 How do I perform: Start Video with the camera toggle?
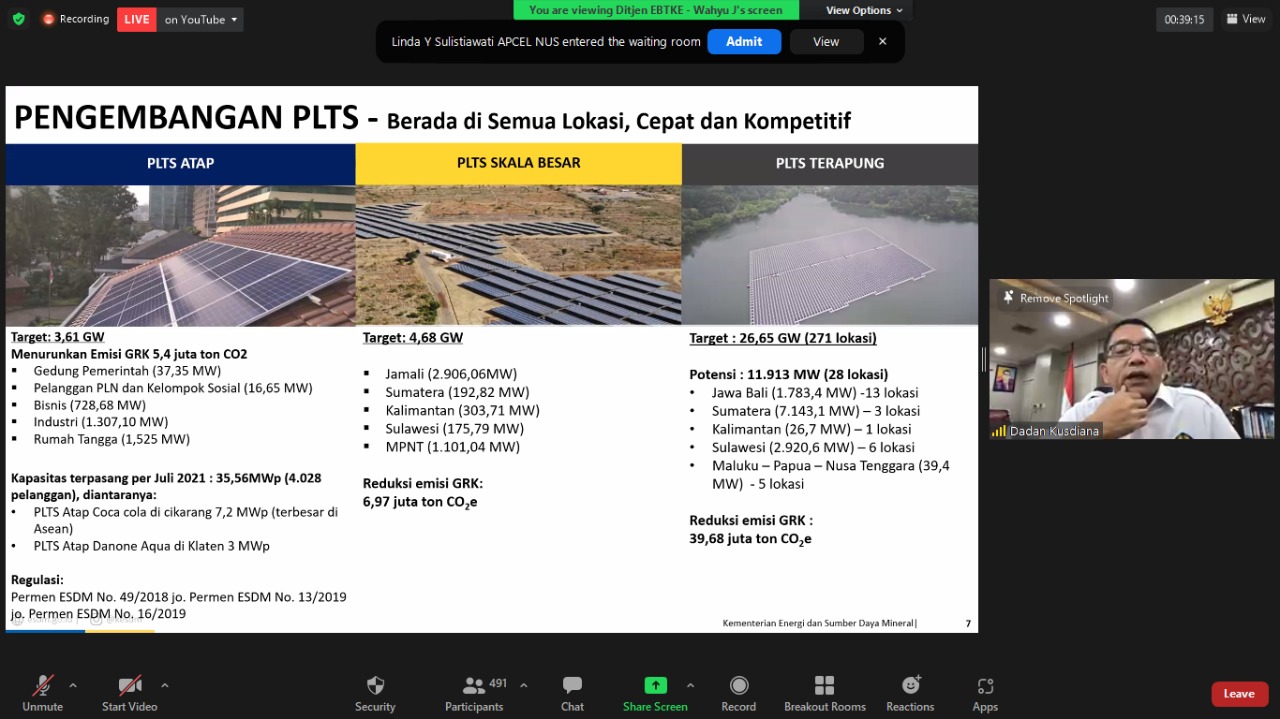(130, 686)
